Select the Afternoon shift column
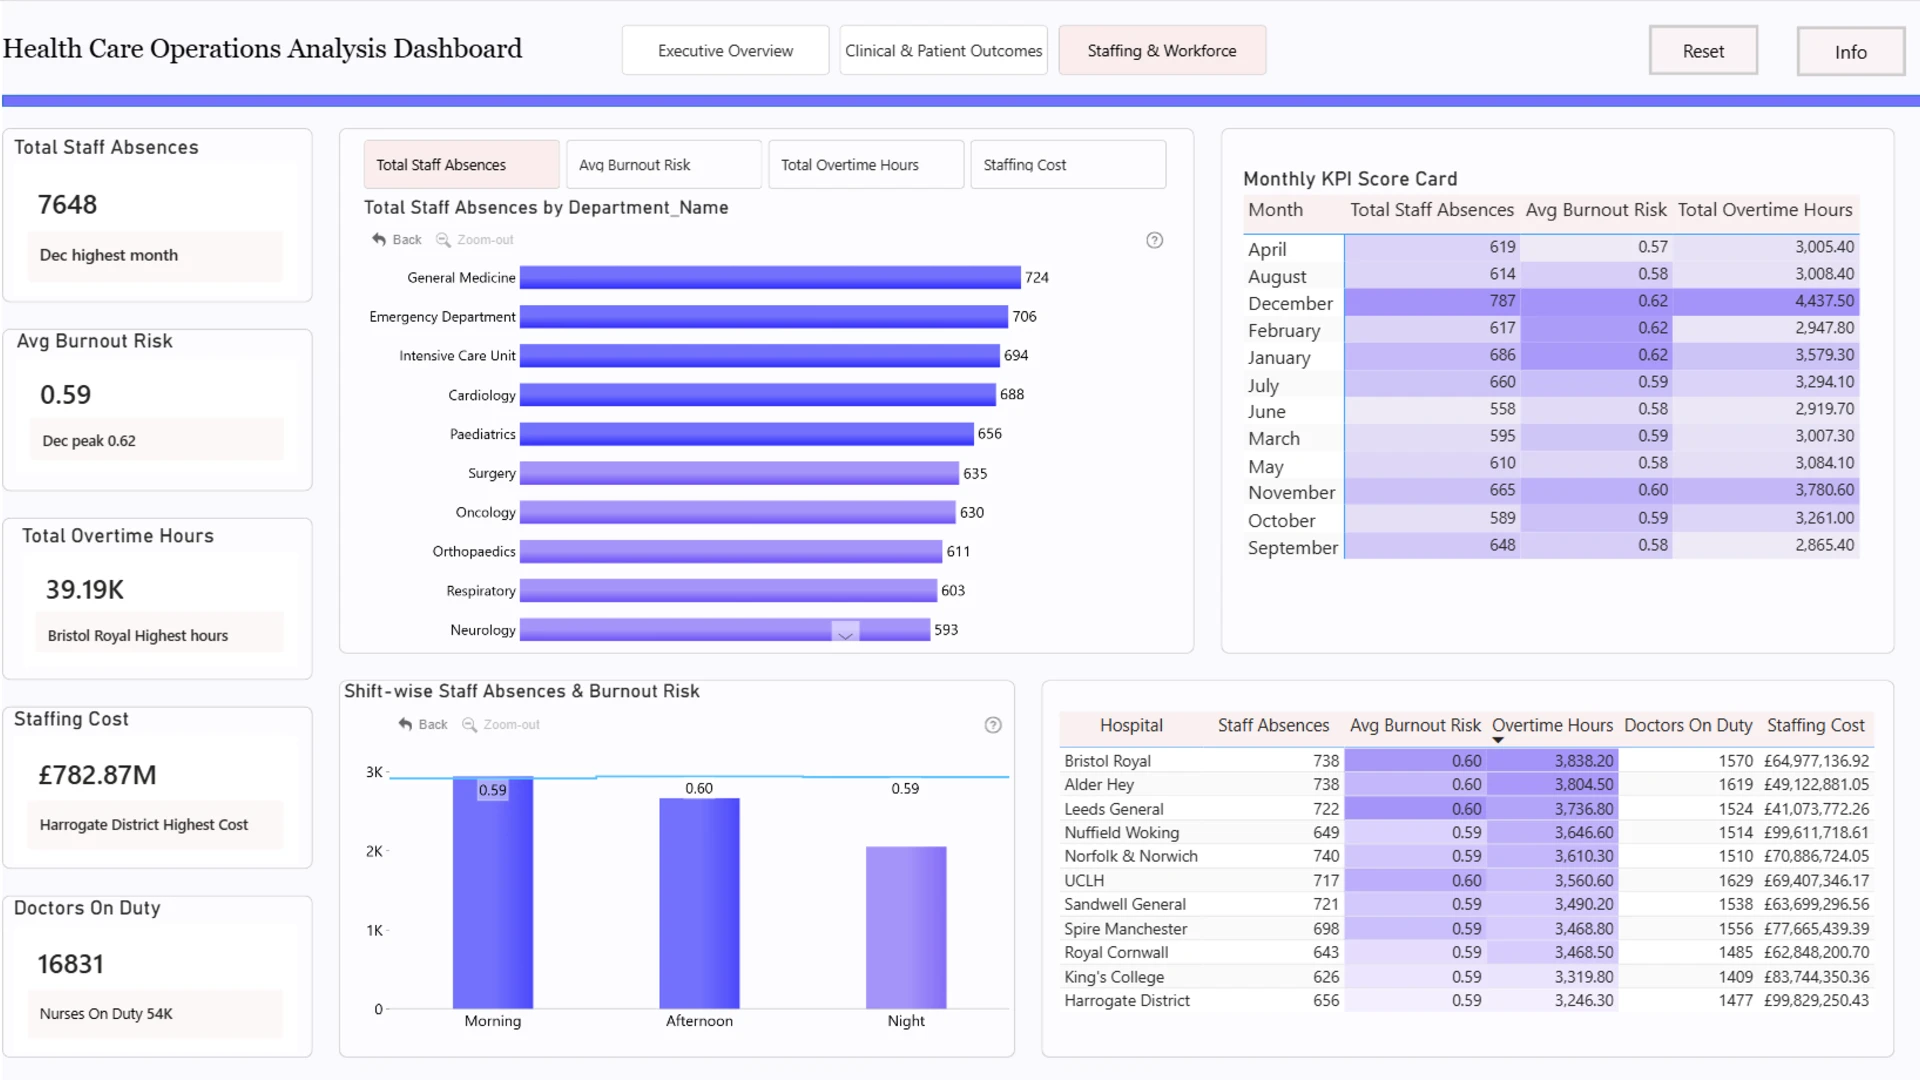Screen dimensions: 1920x1080 (699, 904)
